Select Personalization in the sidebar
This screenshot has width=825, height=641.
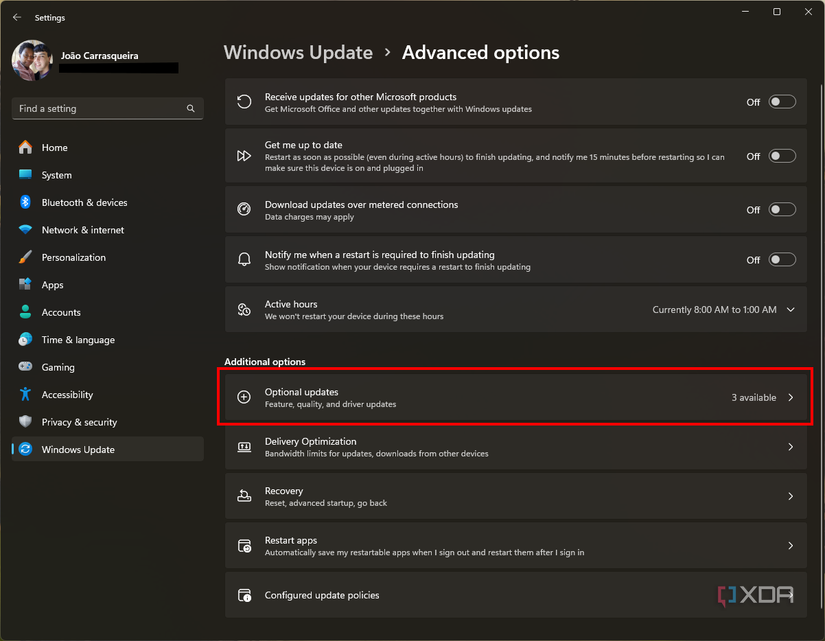[107, 257]
